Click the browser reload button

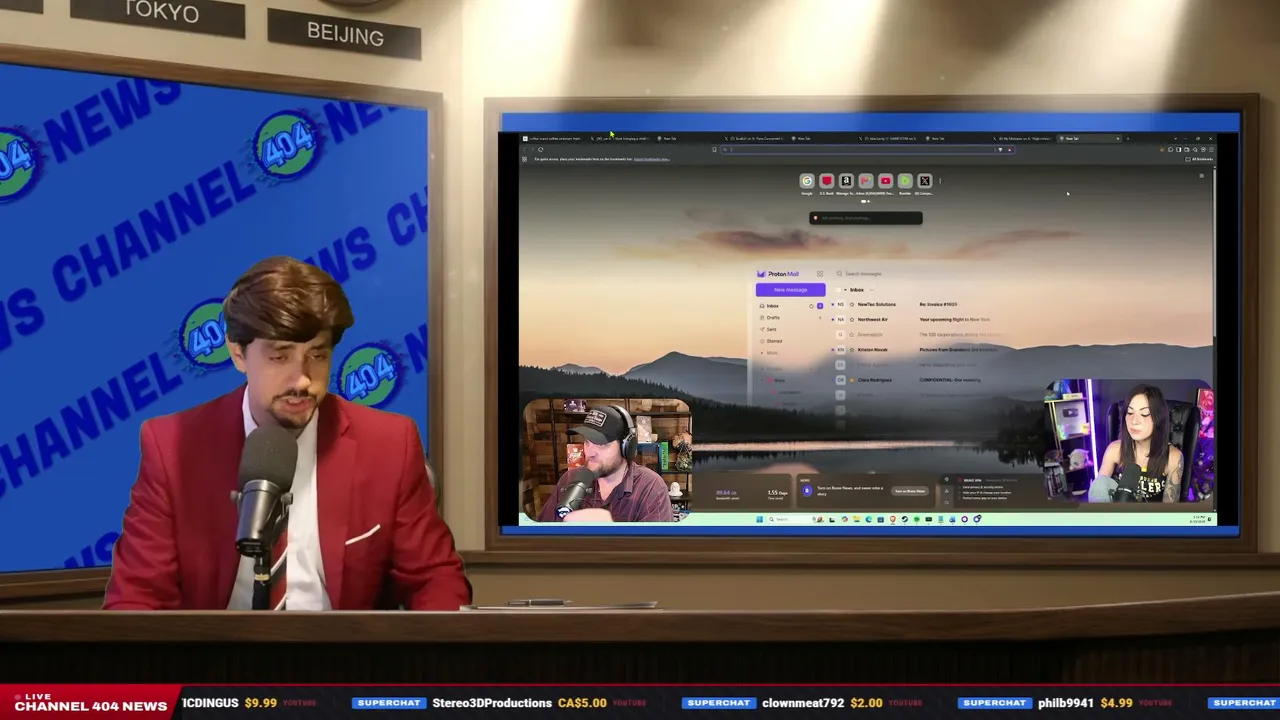(540, 150)
